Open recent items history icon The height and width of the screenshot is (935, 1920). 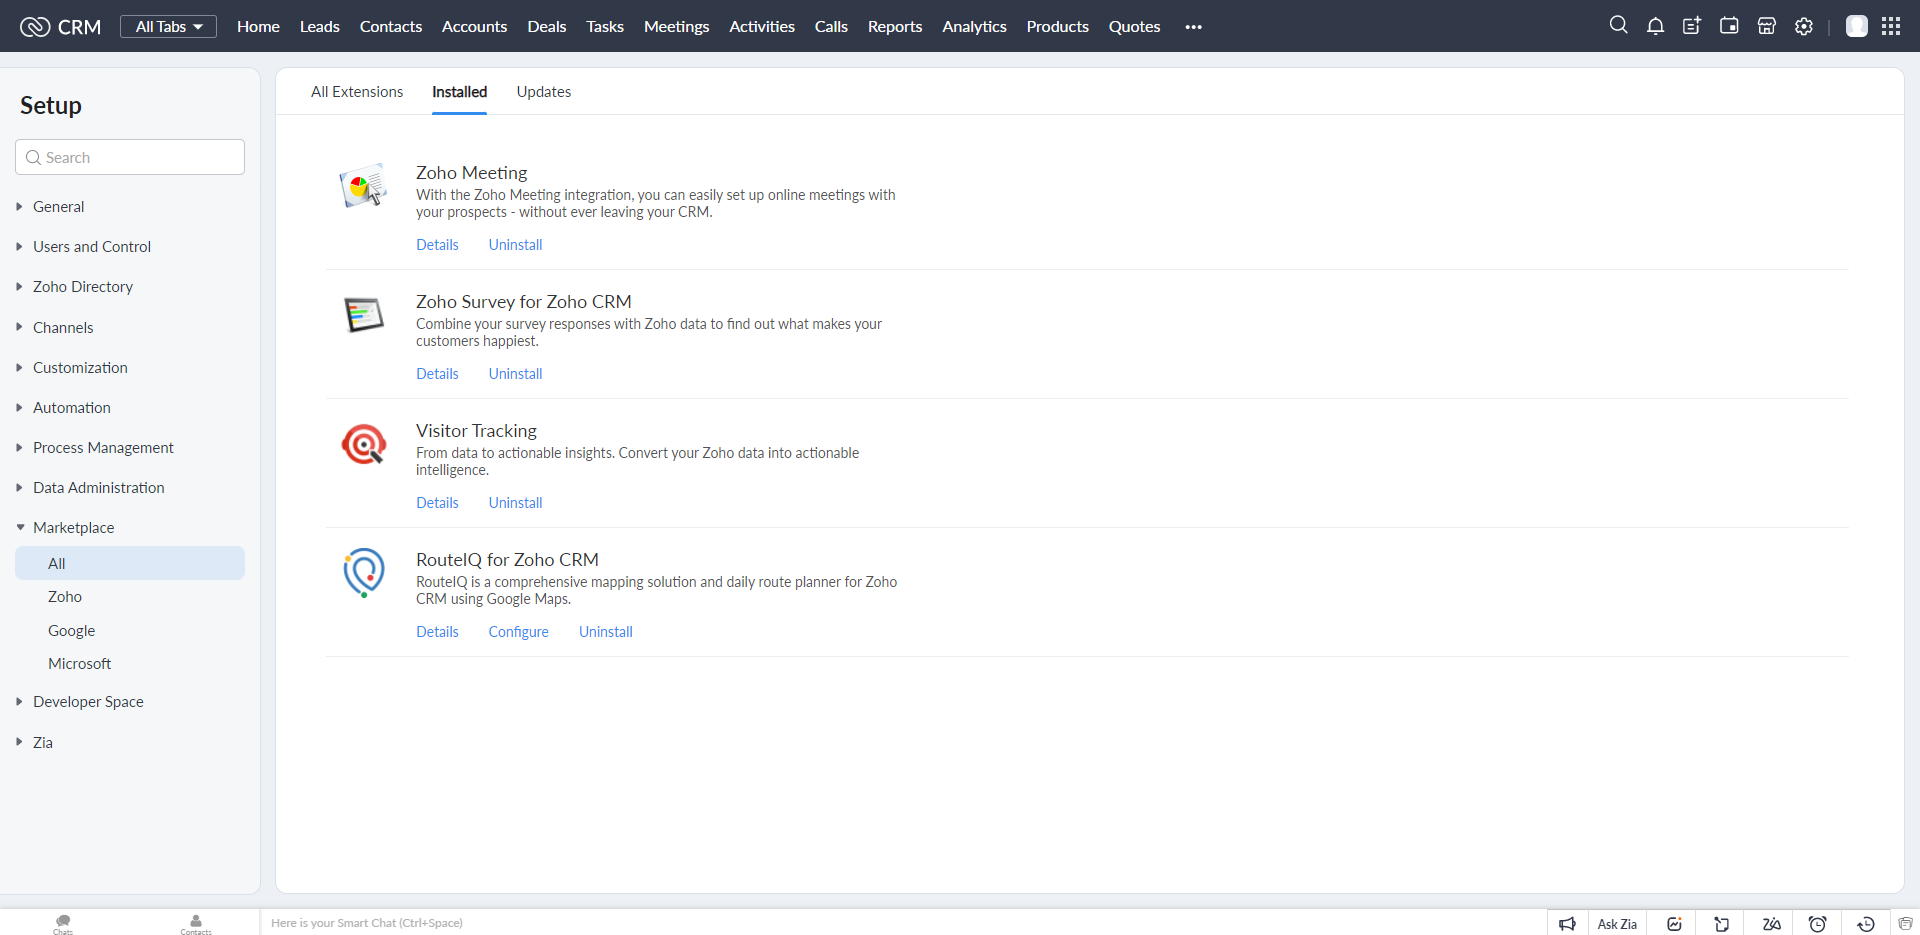(x=1866, y=923)
